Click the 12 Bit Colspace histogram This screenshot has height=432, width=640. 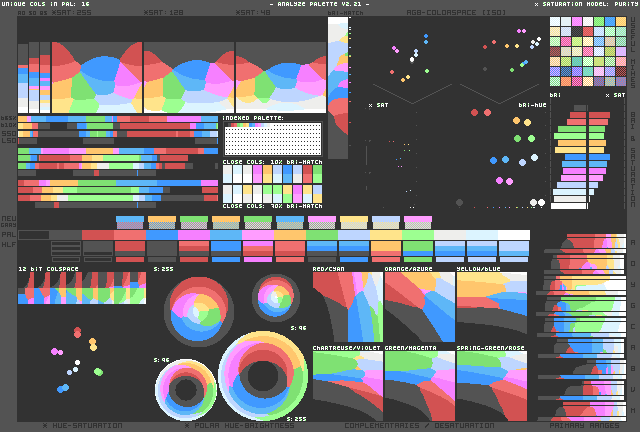82,288
